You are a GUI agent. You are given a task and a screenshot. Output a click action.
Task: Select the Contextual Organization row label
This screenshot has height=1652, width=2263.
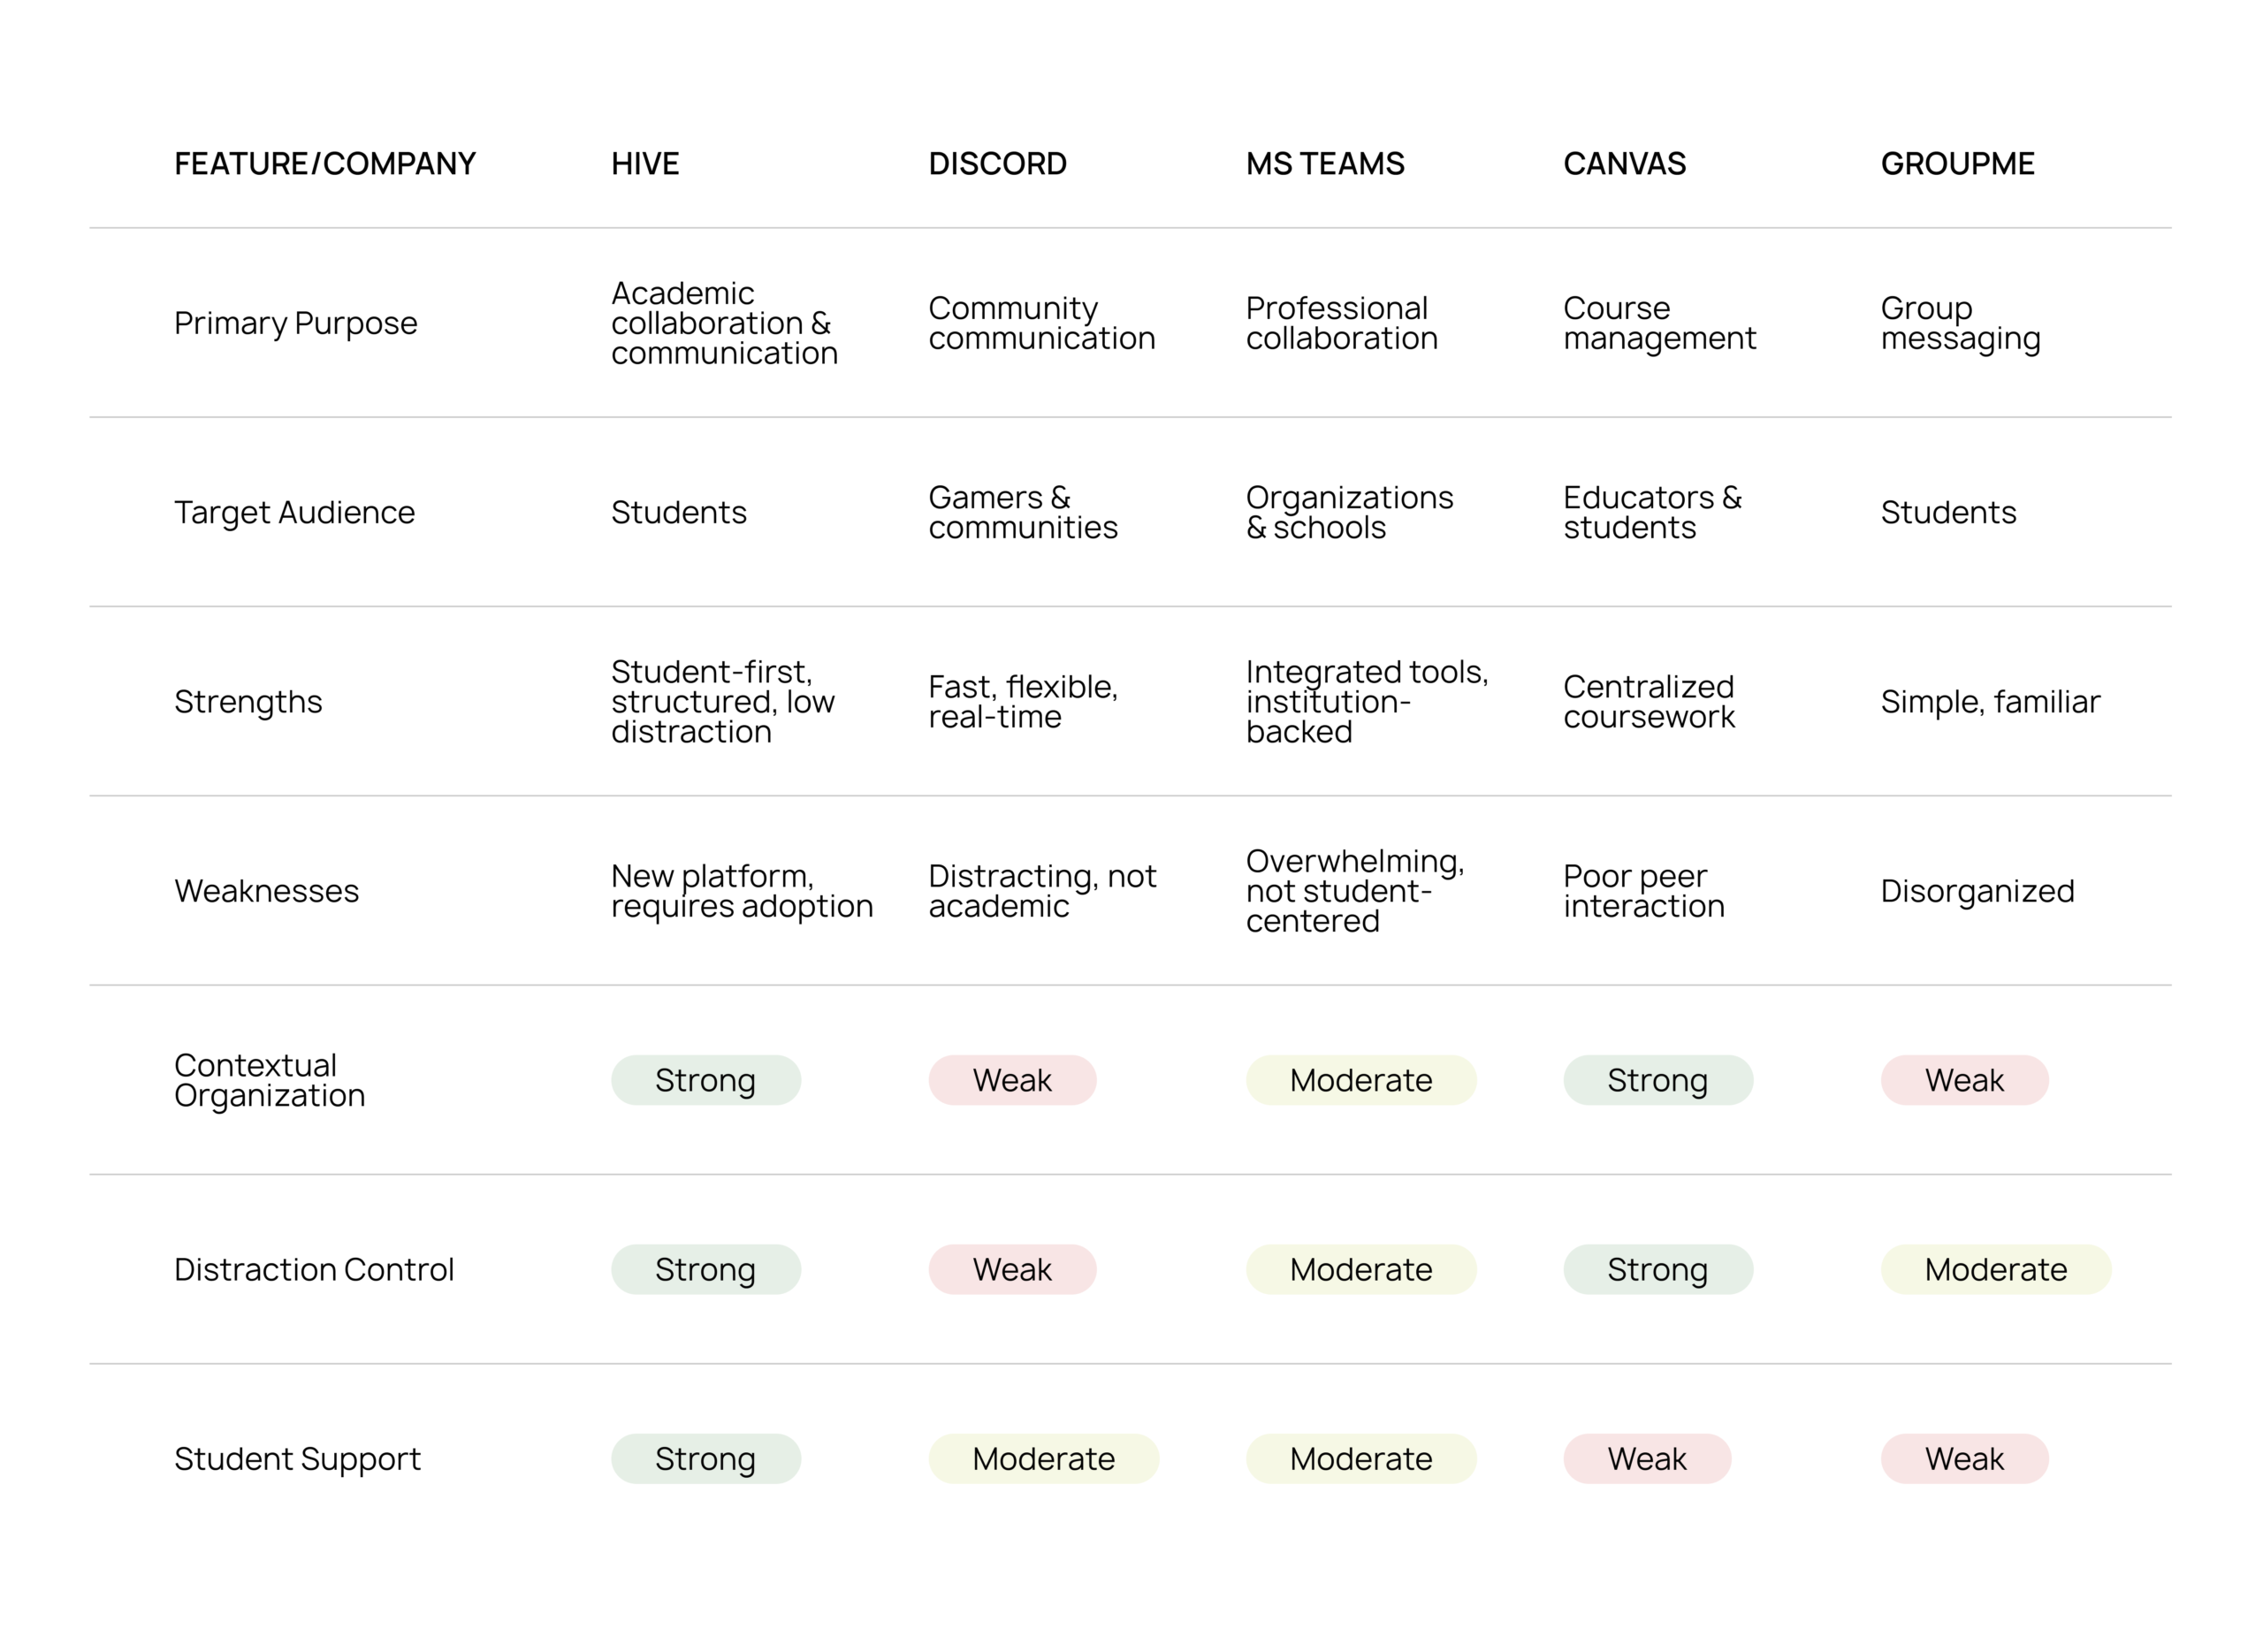point(269,1080)
